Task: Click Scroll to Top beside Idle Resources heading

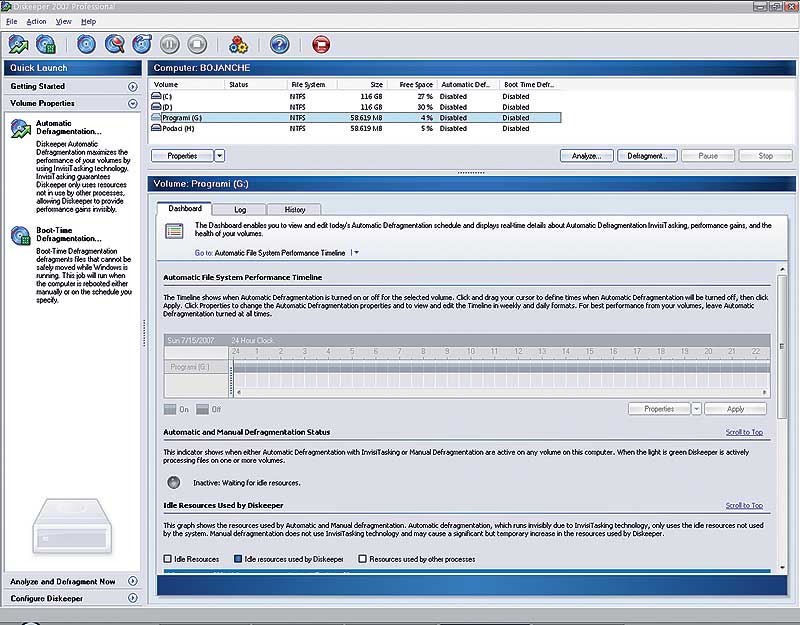Action: pos(744,506)
